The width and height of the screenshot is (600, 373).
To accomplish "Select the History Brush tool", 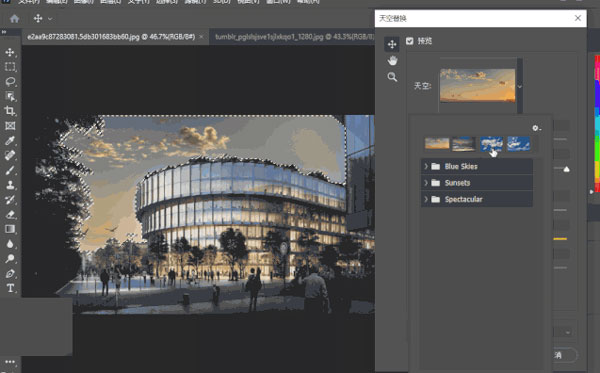I will coord(10,200).
